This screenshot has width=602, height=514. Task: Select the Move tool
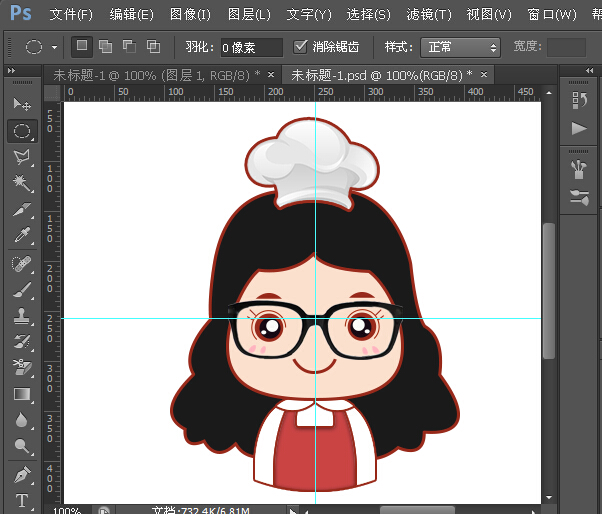point(22,105)
